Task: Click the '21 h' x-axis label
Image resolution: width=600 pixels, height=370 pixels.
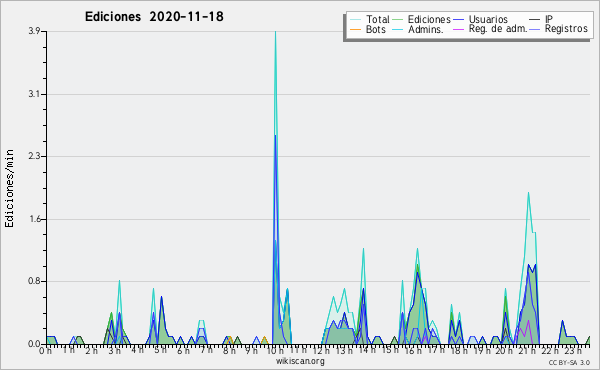Action: coord(527,351)
